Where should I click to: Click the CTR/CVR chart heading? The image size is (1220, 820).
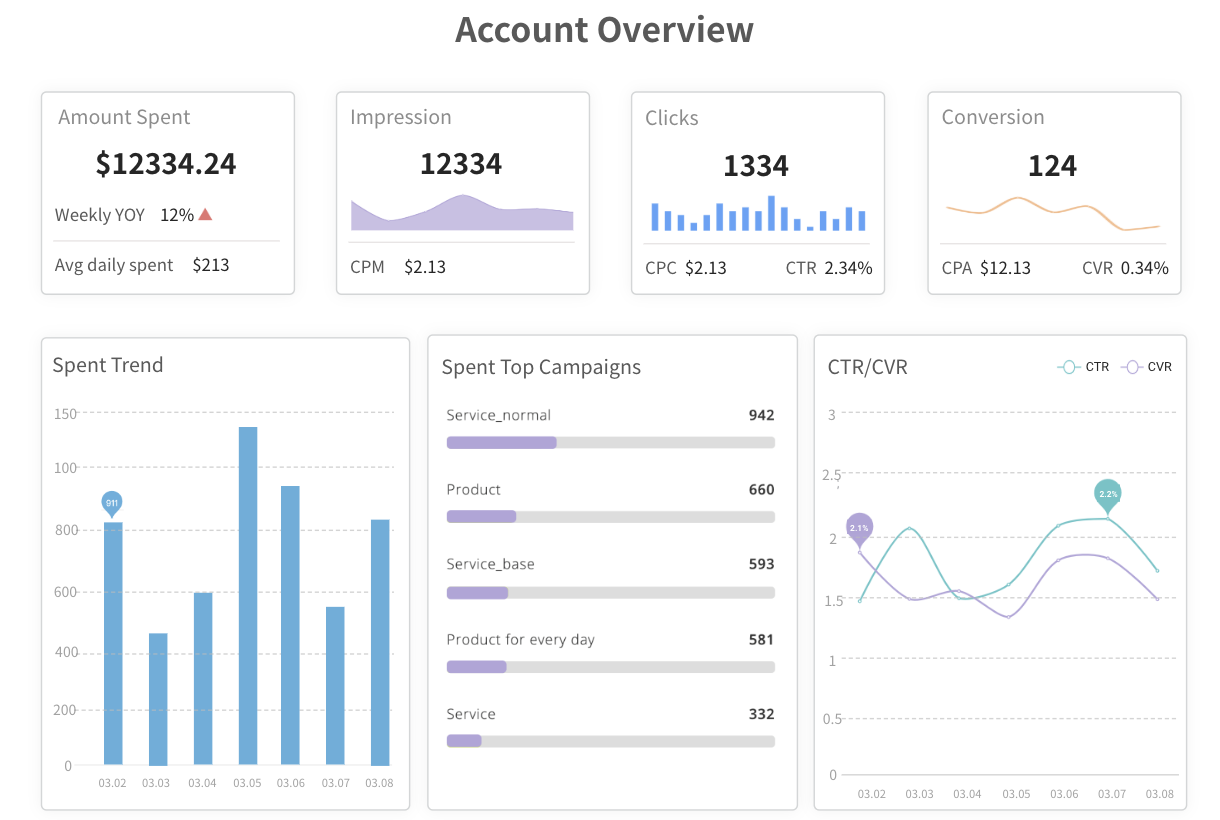click(867, 367)
